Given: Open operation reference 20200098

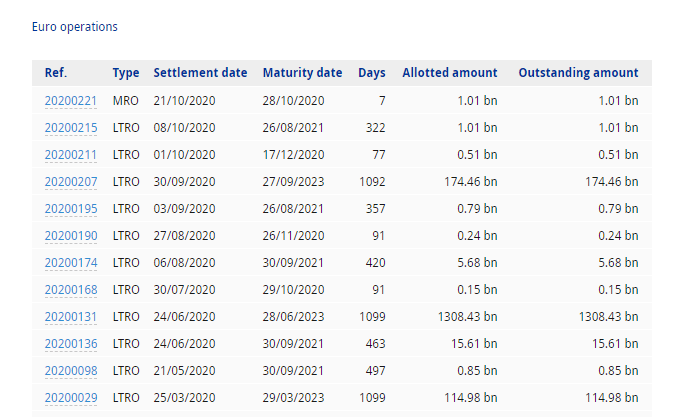Looking at the screenshot, I should (x=71, y=370).
